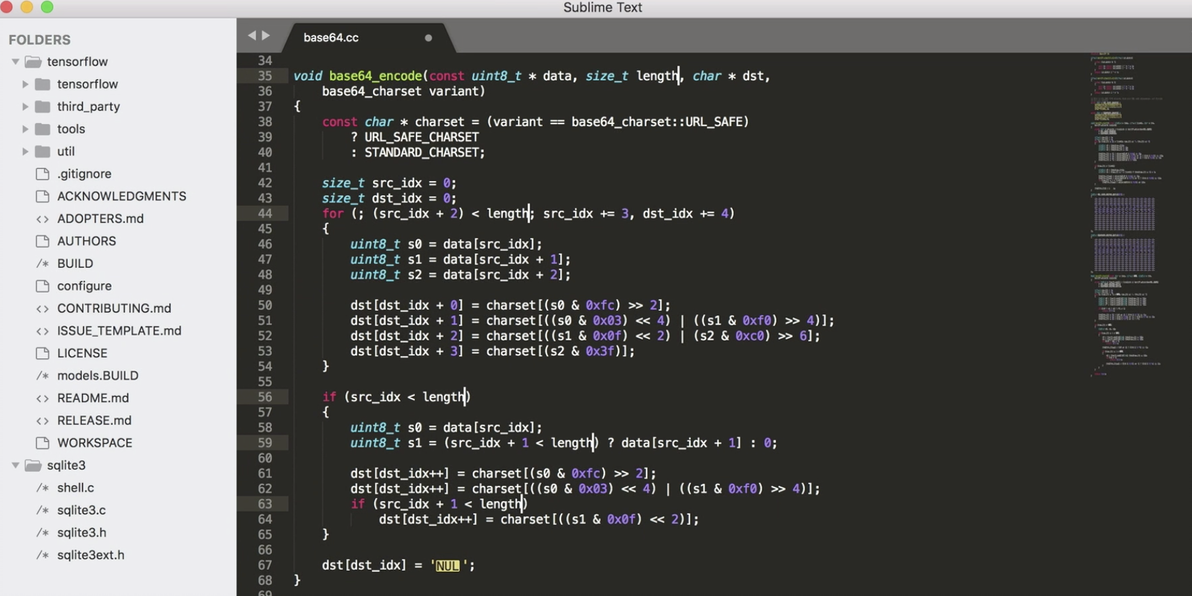Open the WORKSPACE file
1192x596 pixels.
(95, 443)
